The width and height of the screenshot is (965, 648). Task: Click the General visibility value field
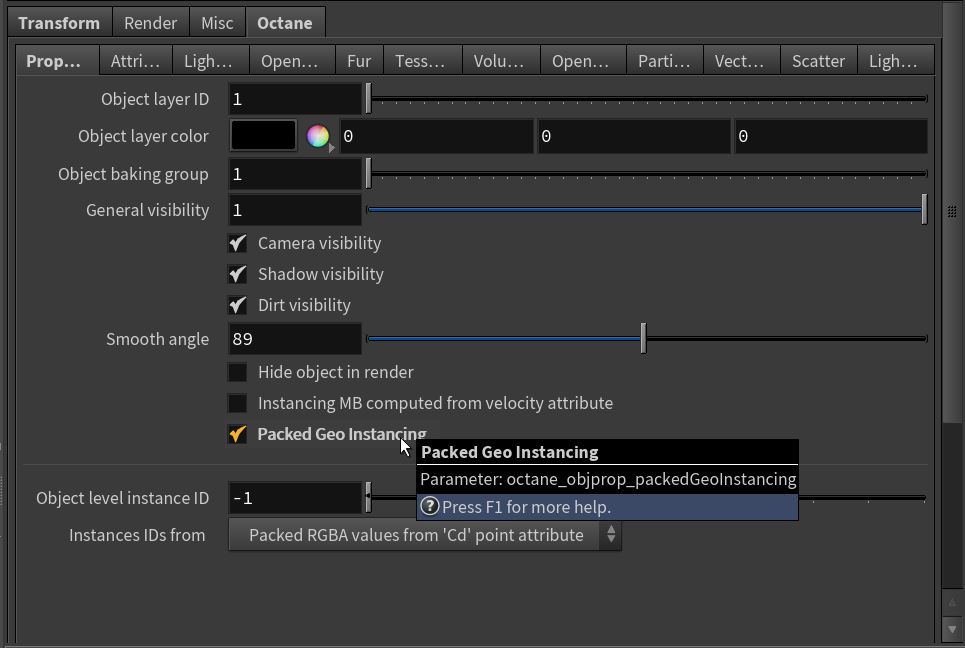tap(295, 210)
